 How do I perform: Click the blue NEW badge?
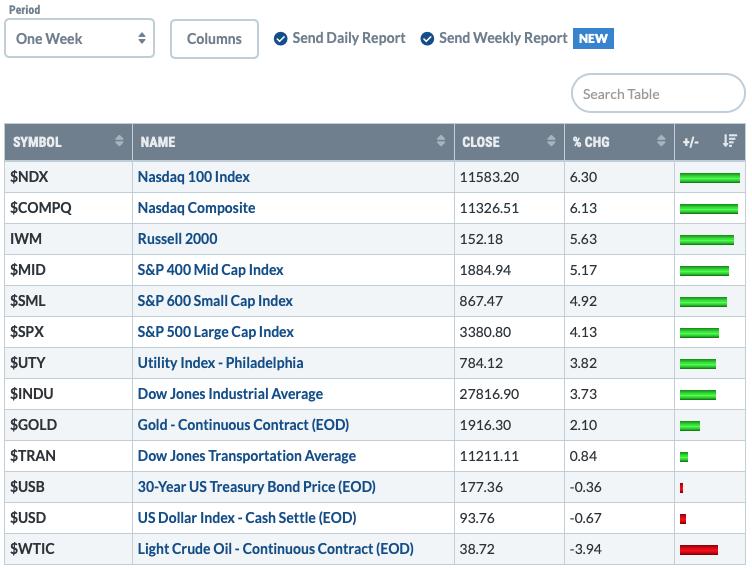593,38
